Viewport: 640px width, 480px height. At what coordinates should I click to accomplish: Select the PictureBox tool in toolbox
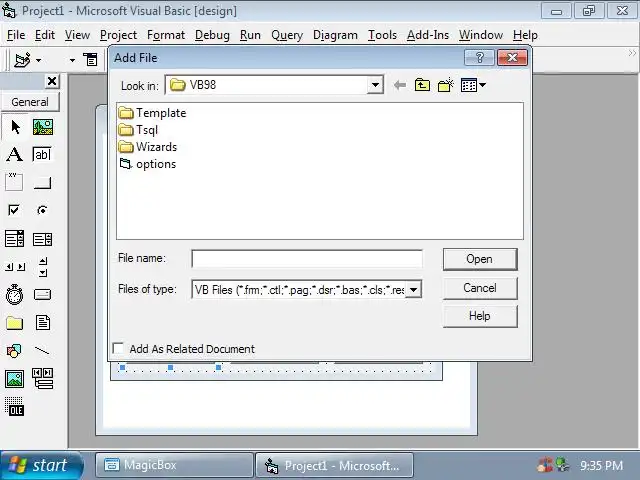[42, 127]
